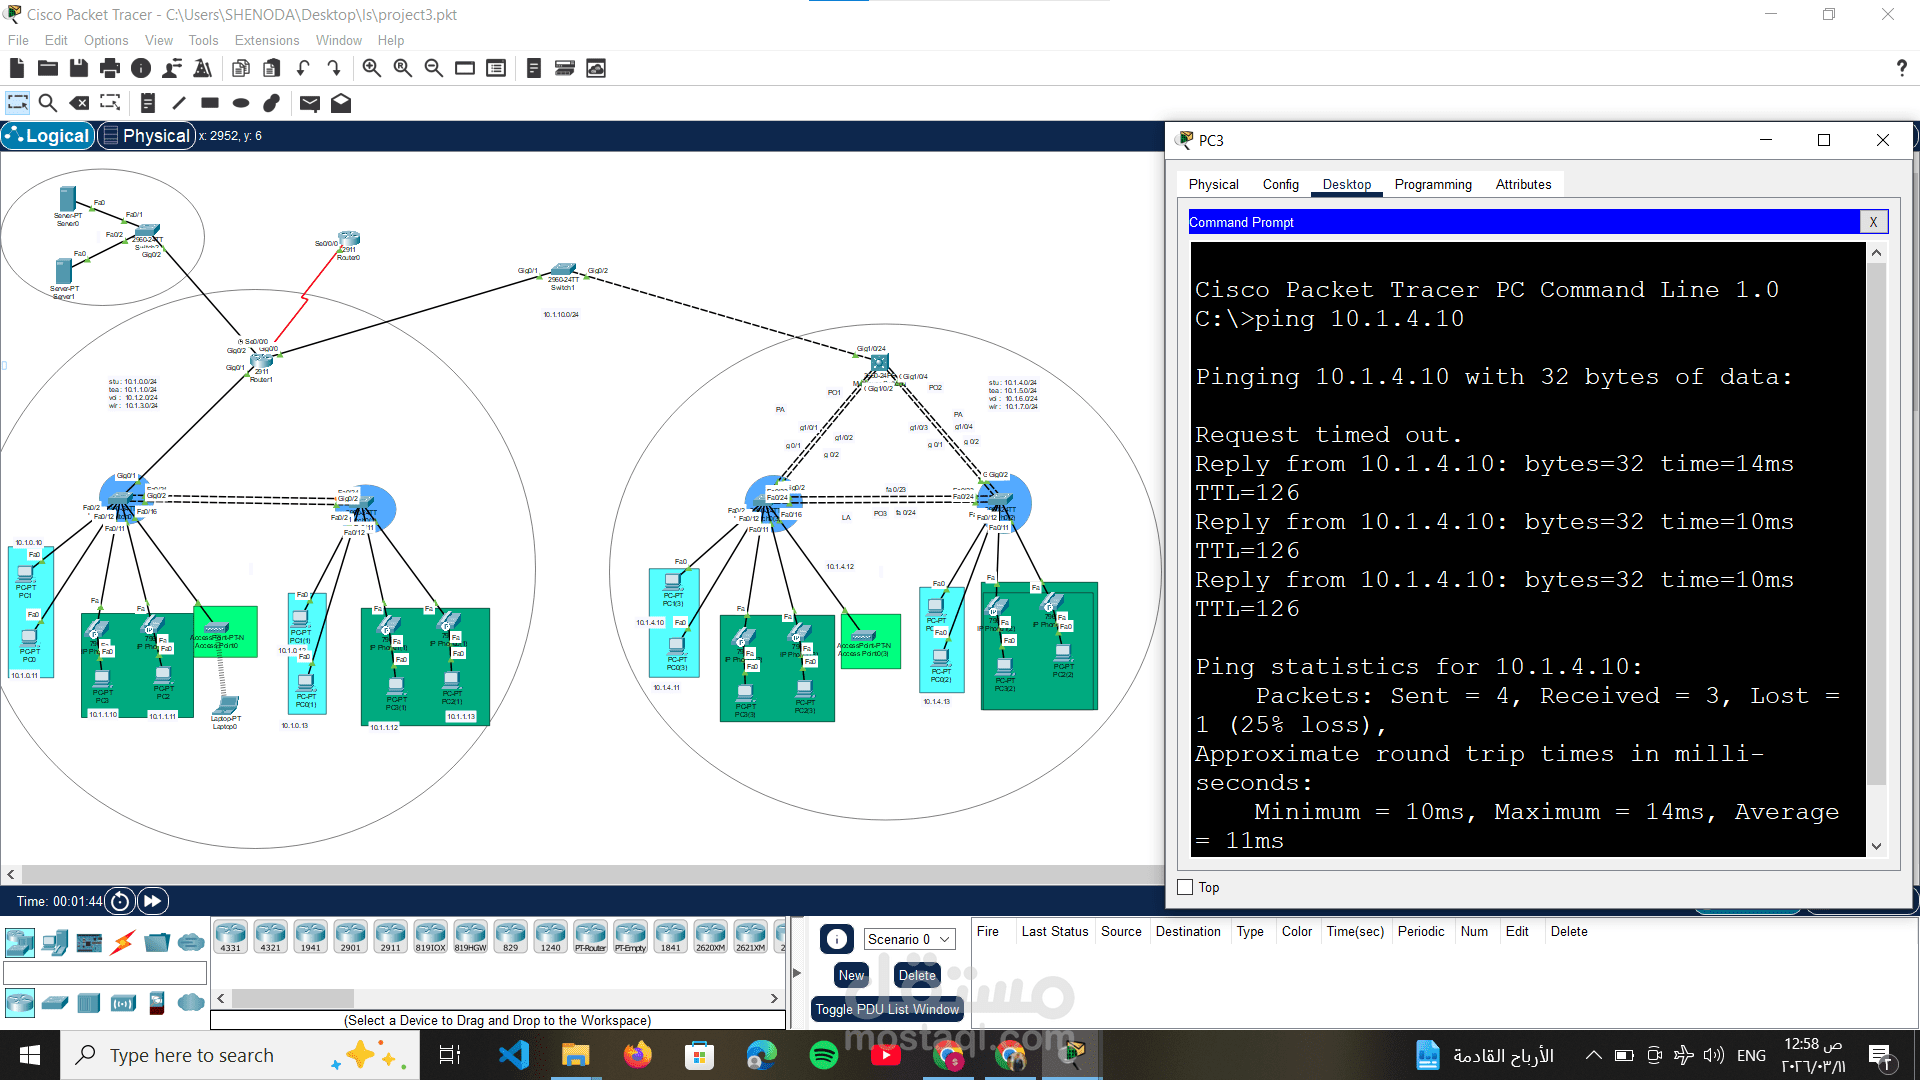
Task: Click Toggle PDU List Window
Action: [x=887, y=1009]
